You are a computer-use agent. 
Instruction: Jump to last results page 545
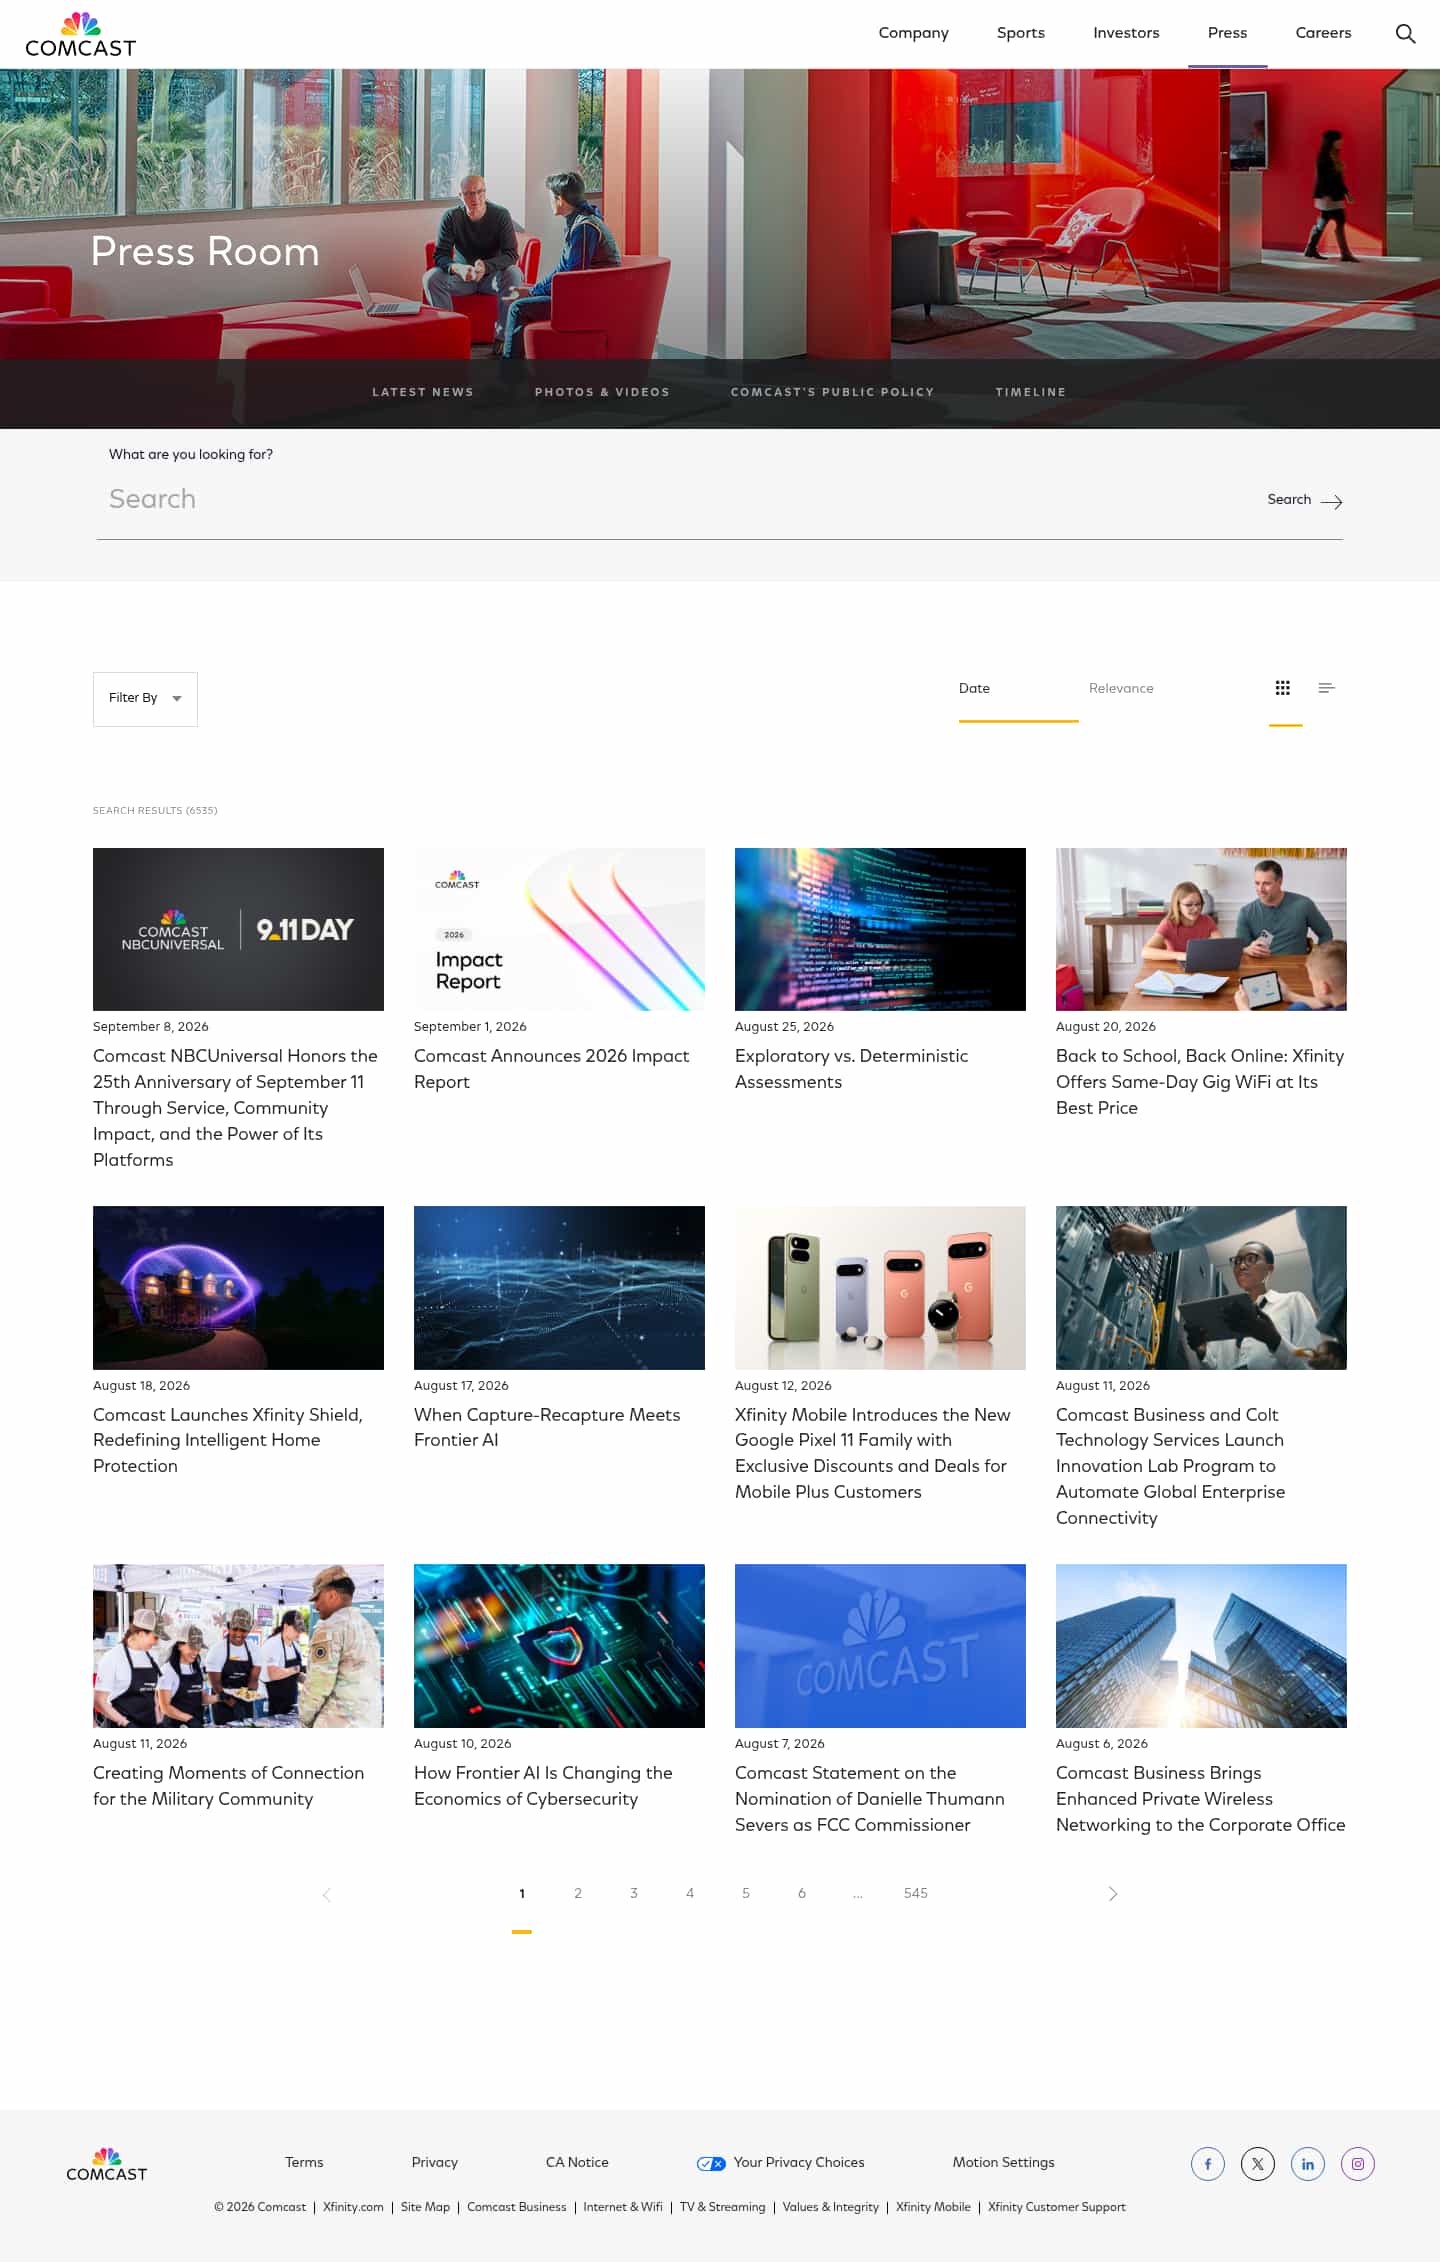(x=916, y=1893)
